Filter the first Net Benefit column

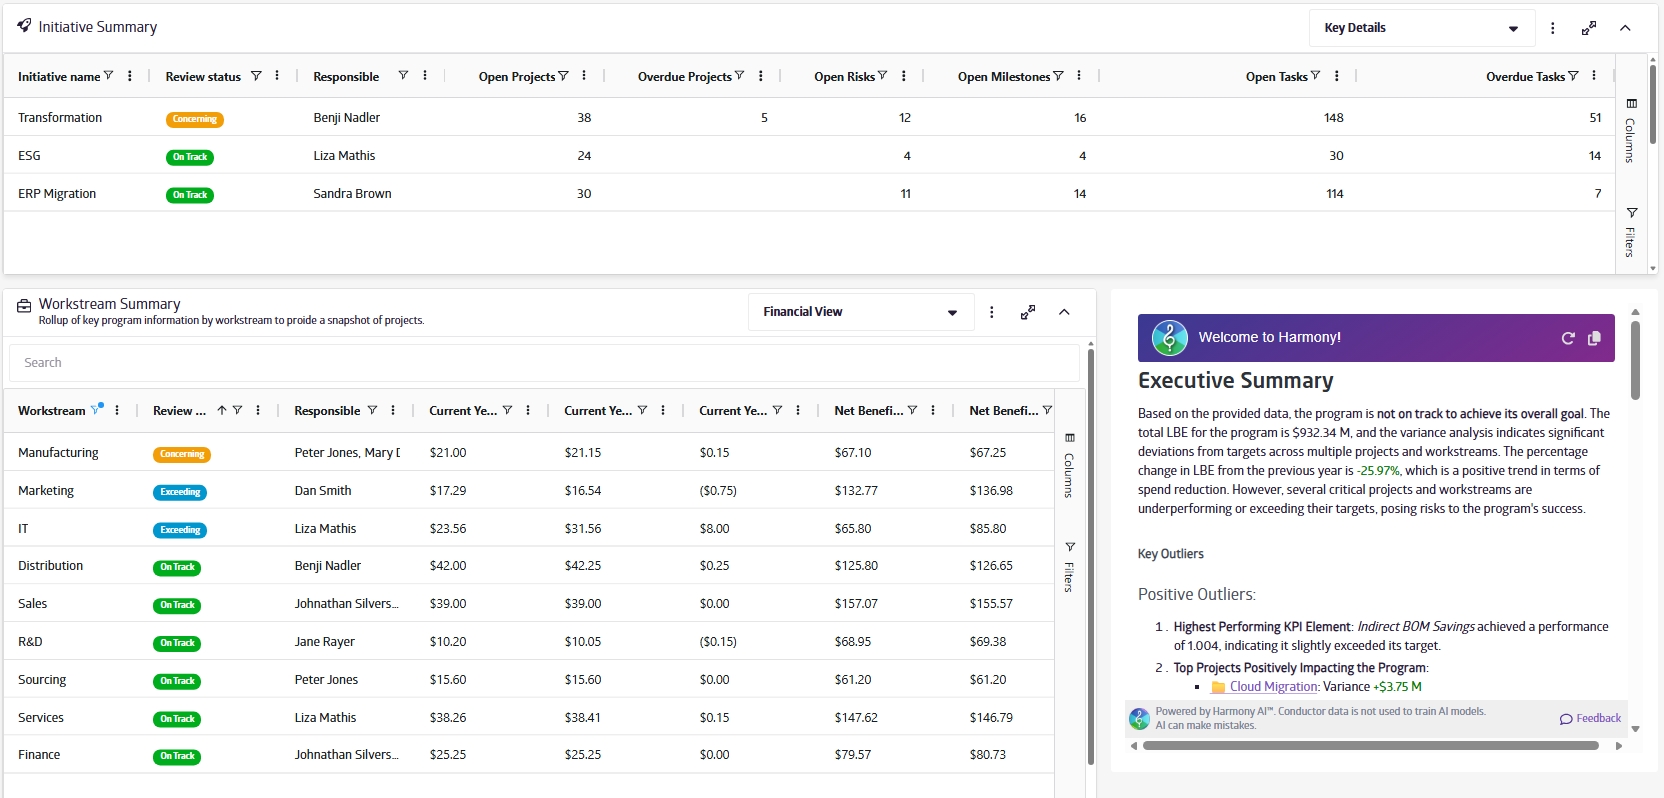912,410
